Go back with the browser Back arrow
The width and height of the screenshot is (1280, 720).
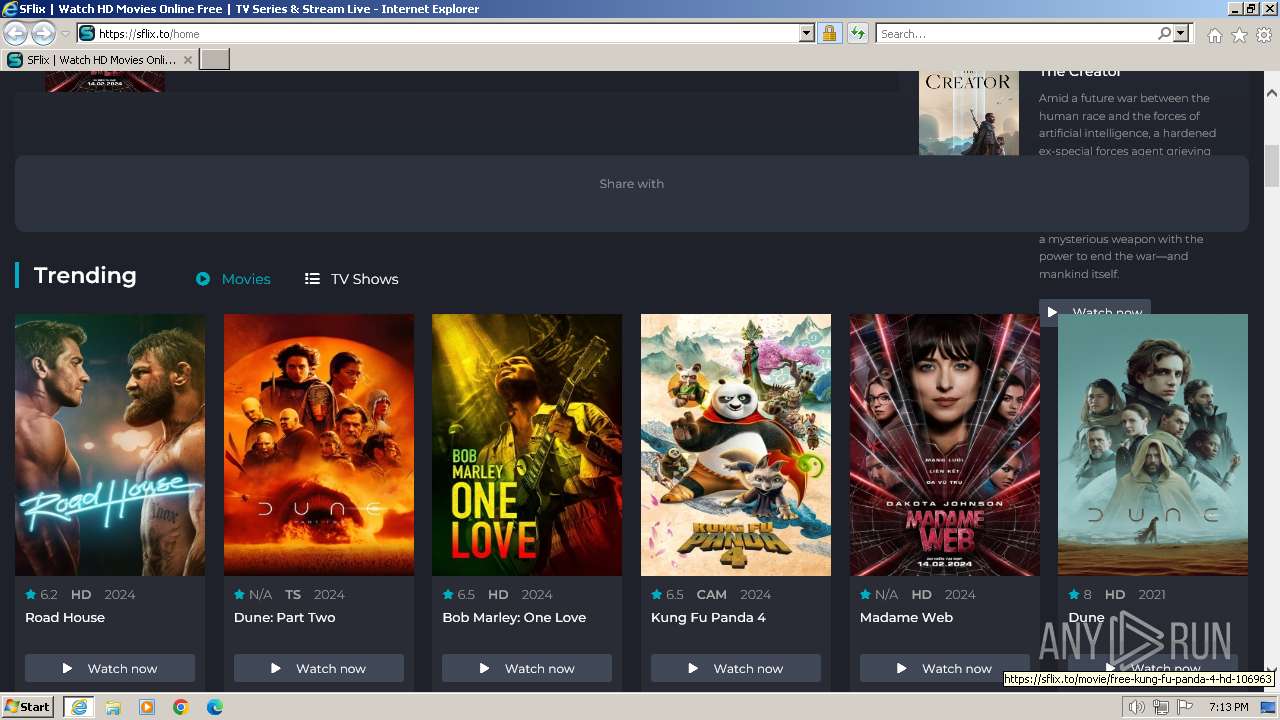(x=15, y=33)
